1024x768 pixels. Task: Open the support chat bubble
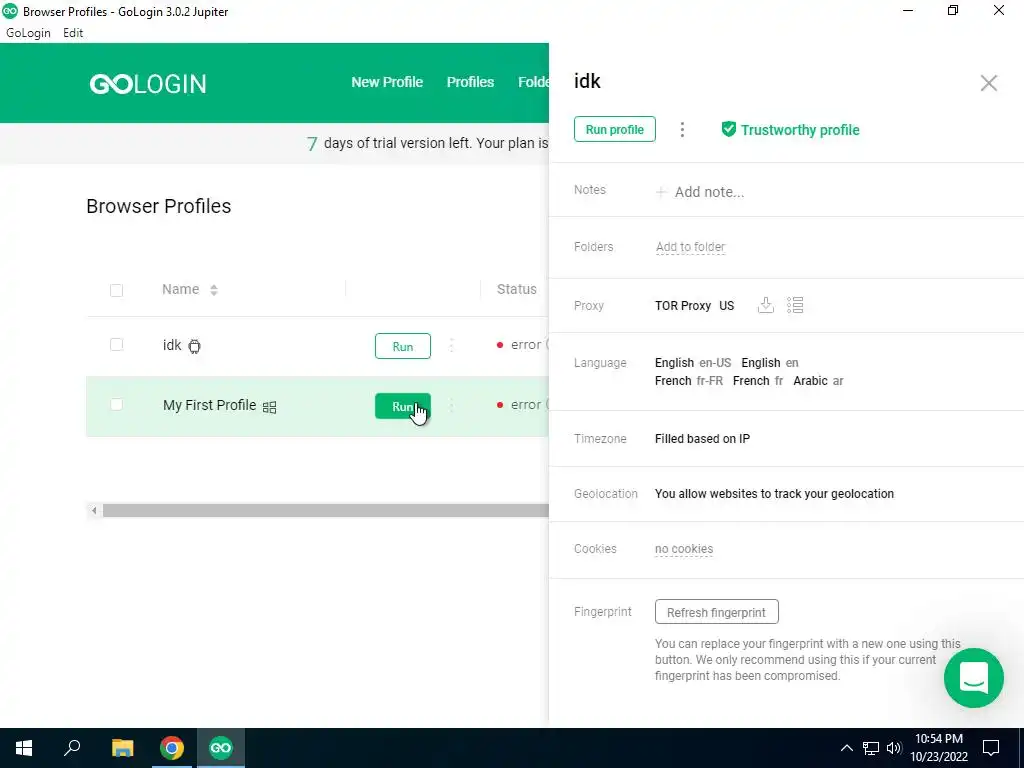pos(973,678)
